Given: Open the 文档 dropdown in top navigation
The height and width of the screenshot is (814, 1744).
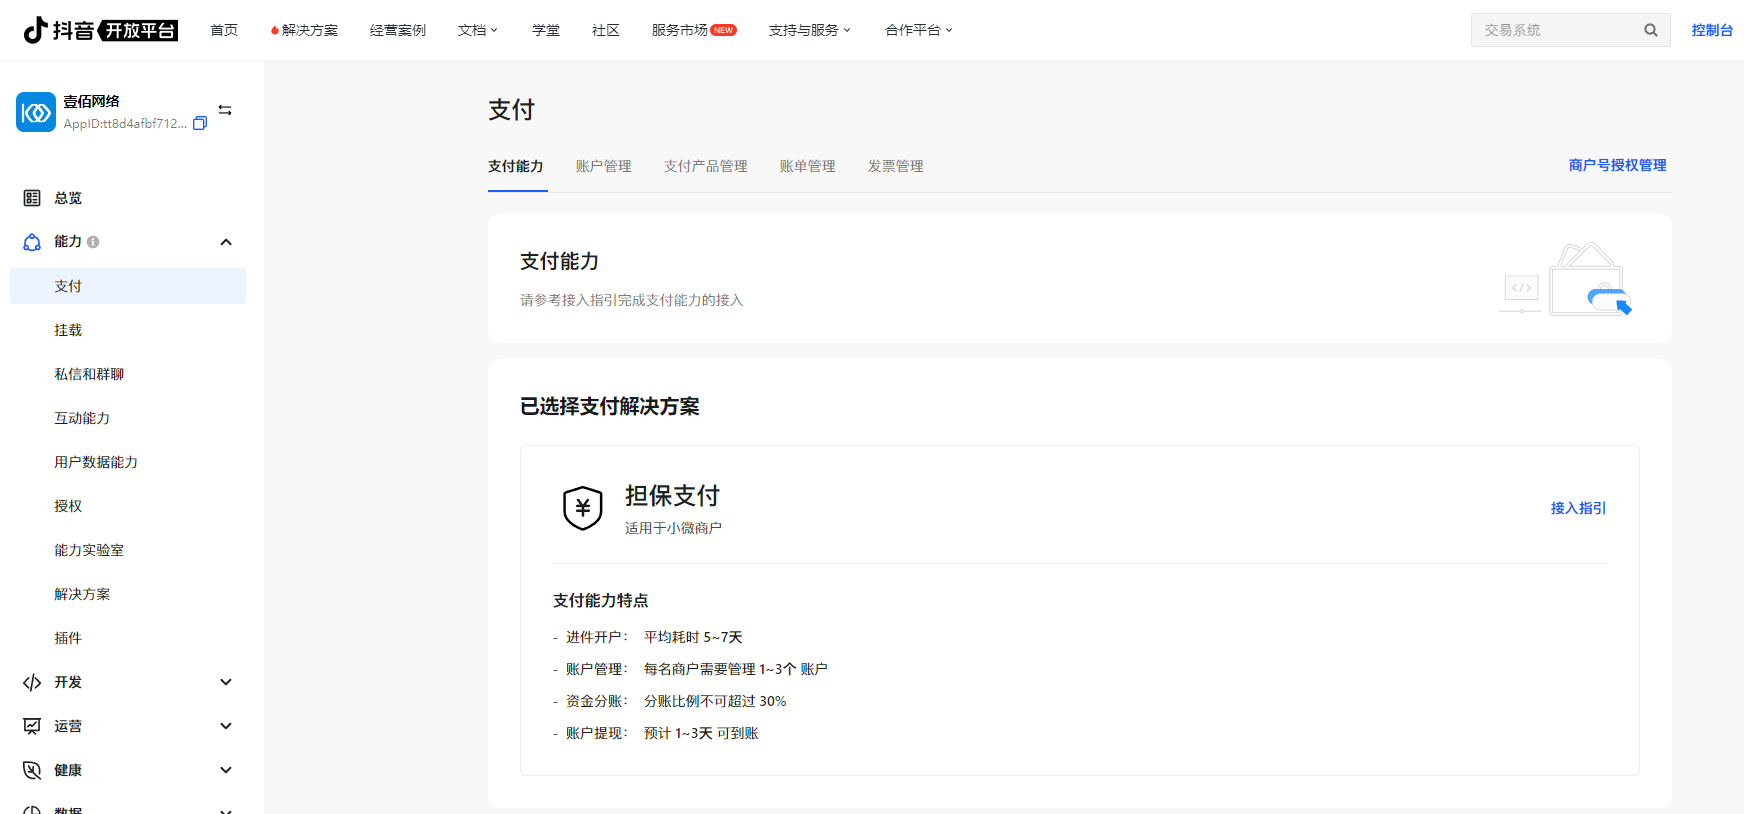Looking at the screenshot, I should coord(477,30).
